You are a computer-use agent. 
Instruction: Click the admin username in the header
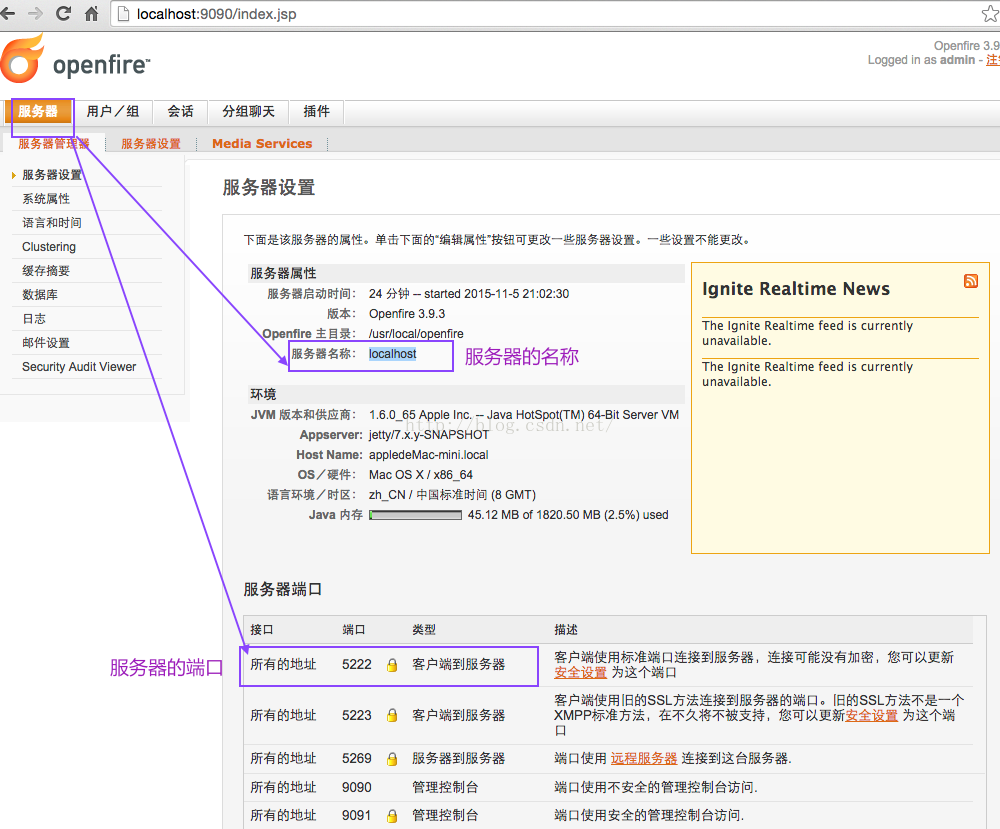pyautogui.click(x=957, y=60)
